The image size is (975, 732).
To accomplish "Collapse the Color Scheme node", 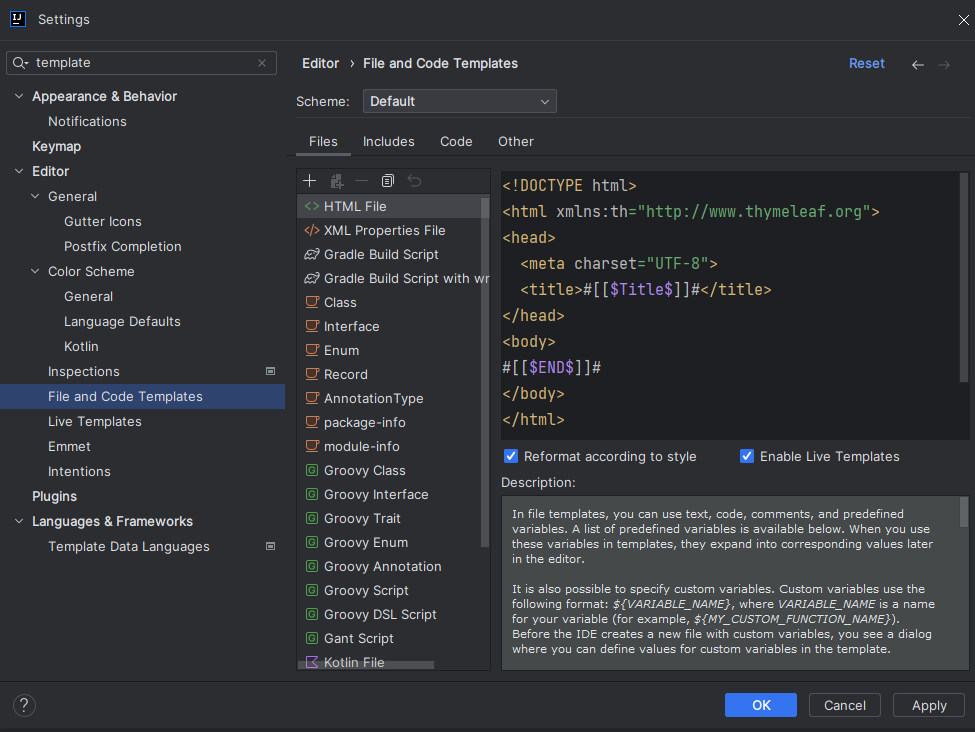I will pyautogui.click(x=35, y=271).
